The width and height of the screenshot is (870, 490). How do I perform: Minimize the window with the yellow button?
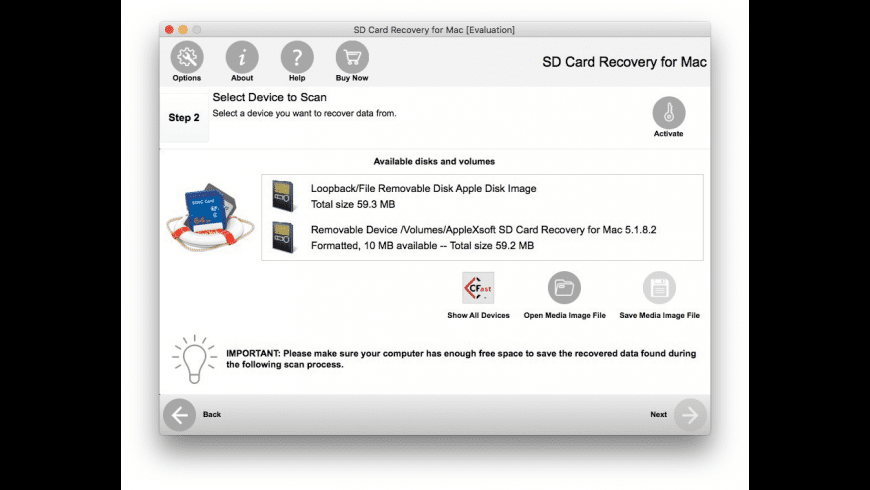(183, 29)
